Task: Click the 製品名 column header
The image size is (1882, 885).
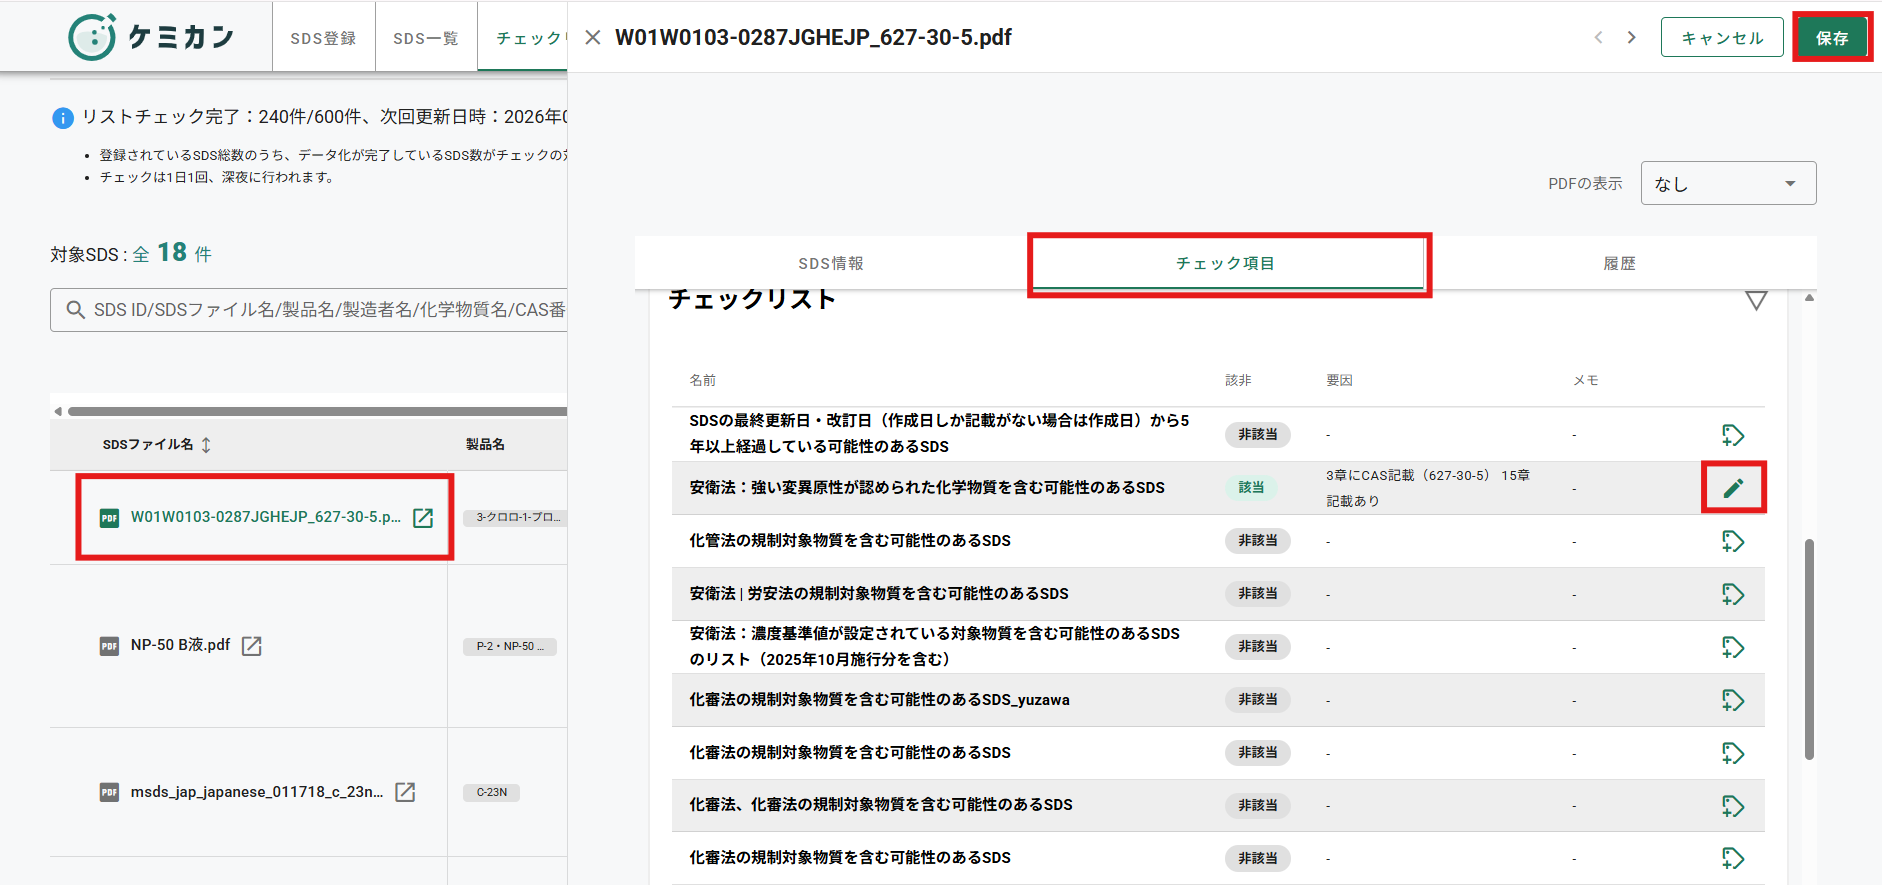Action: (x=485, y=444)
